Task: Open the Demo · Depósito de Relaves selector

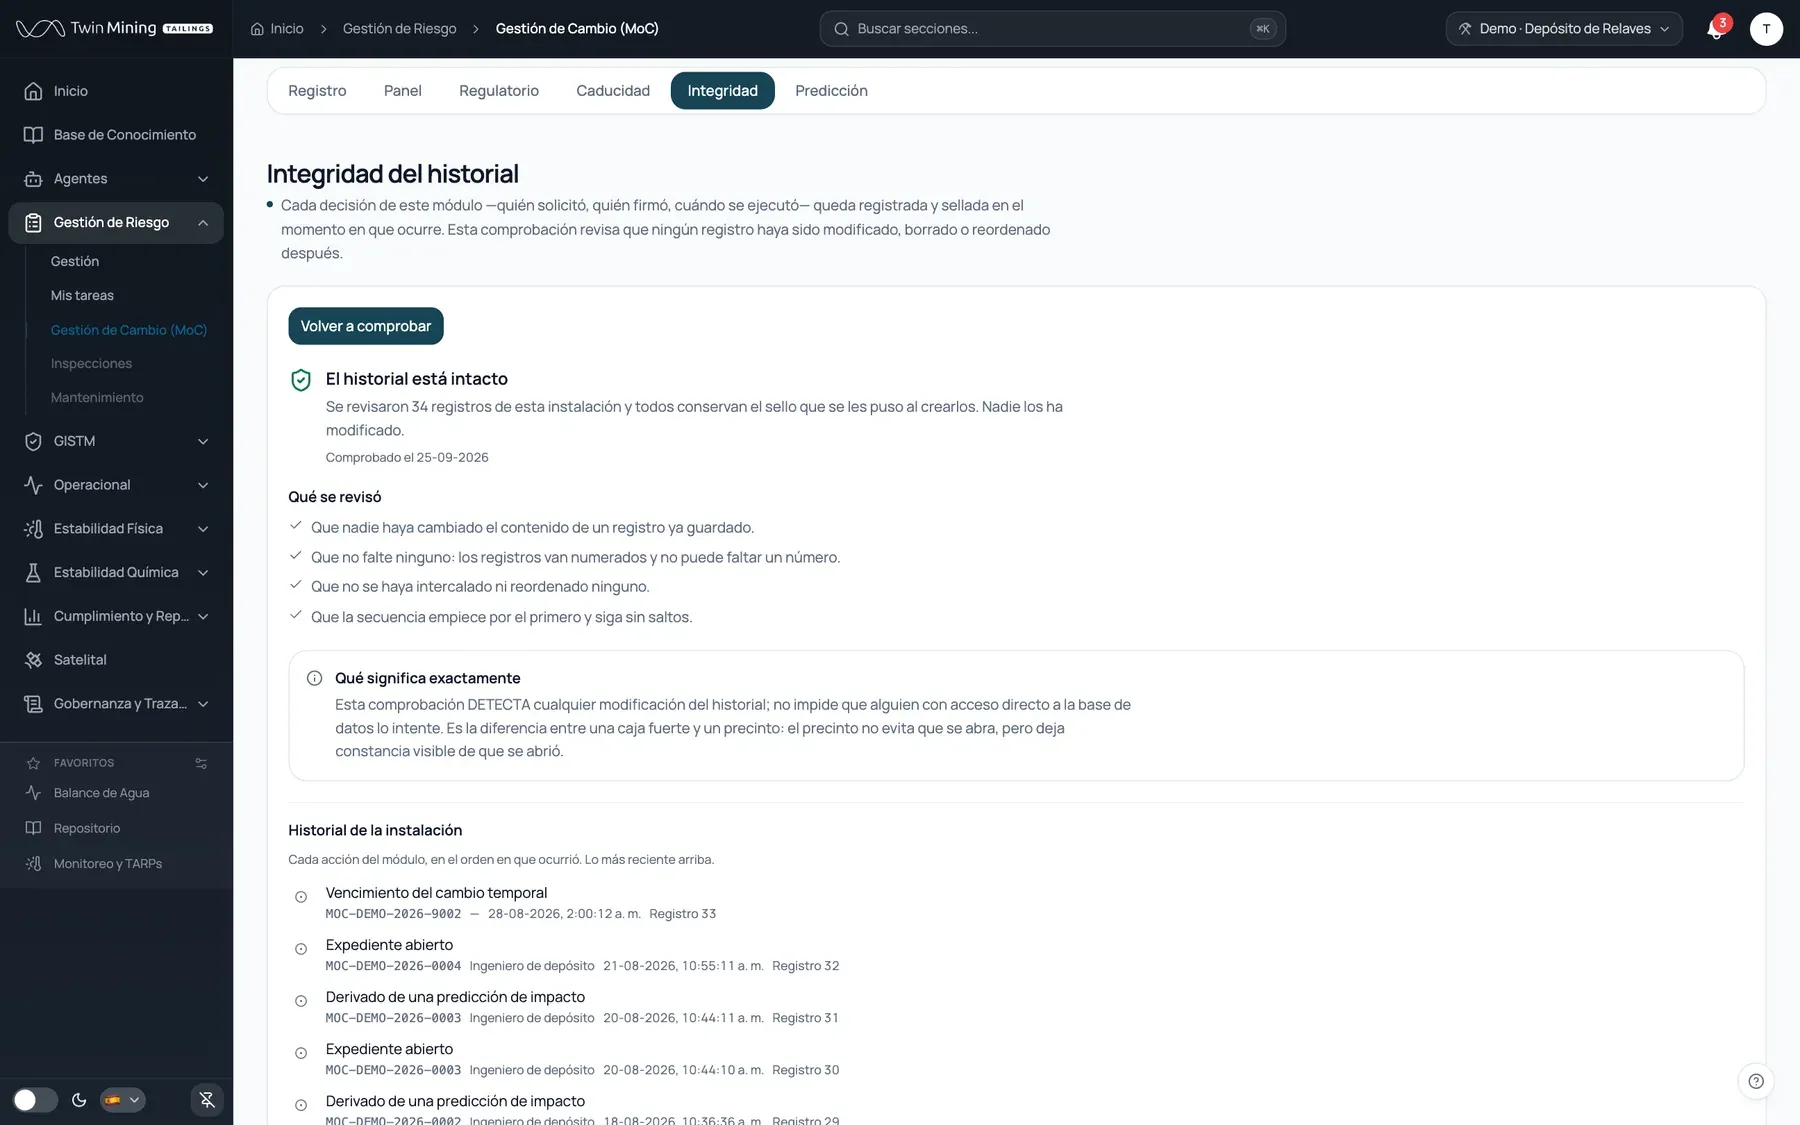Action: click(x=1564, y=28)
